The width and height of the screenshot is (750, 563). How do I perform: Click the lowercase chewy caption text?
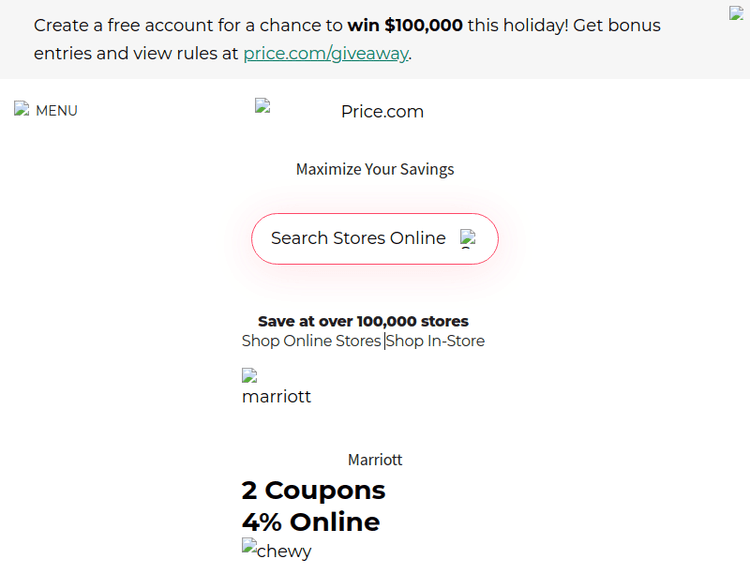(x=285, y=551)
